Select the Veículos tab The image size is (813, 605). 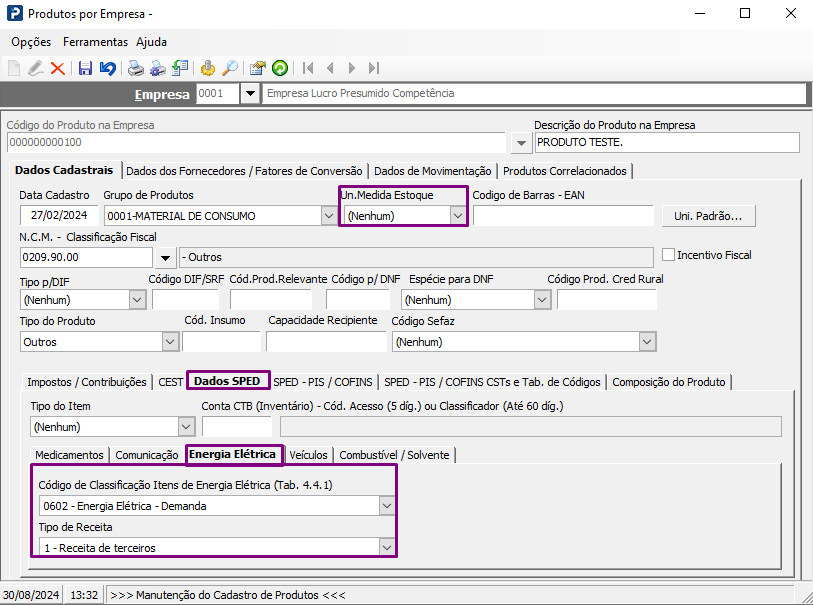click(307, 455)
